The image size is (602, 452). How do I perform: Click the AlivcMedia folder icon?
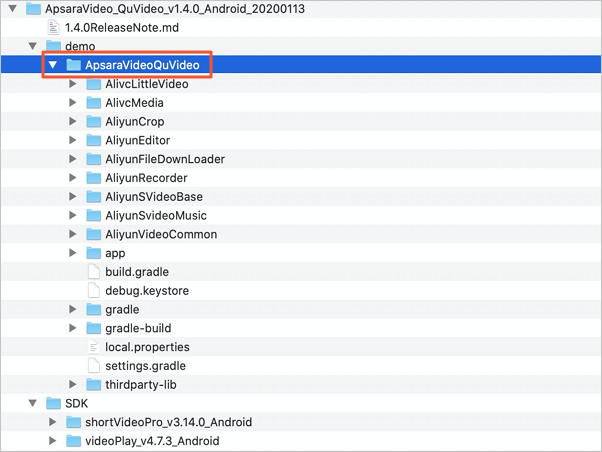[93, 103]
